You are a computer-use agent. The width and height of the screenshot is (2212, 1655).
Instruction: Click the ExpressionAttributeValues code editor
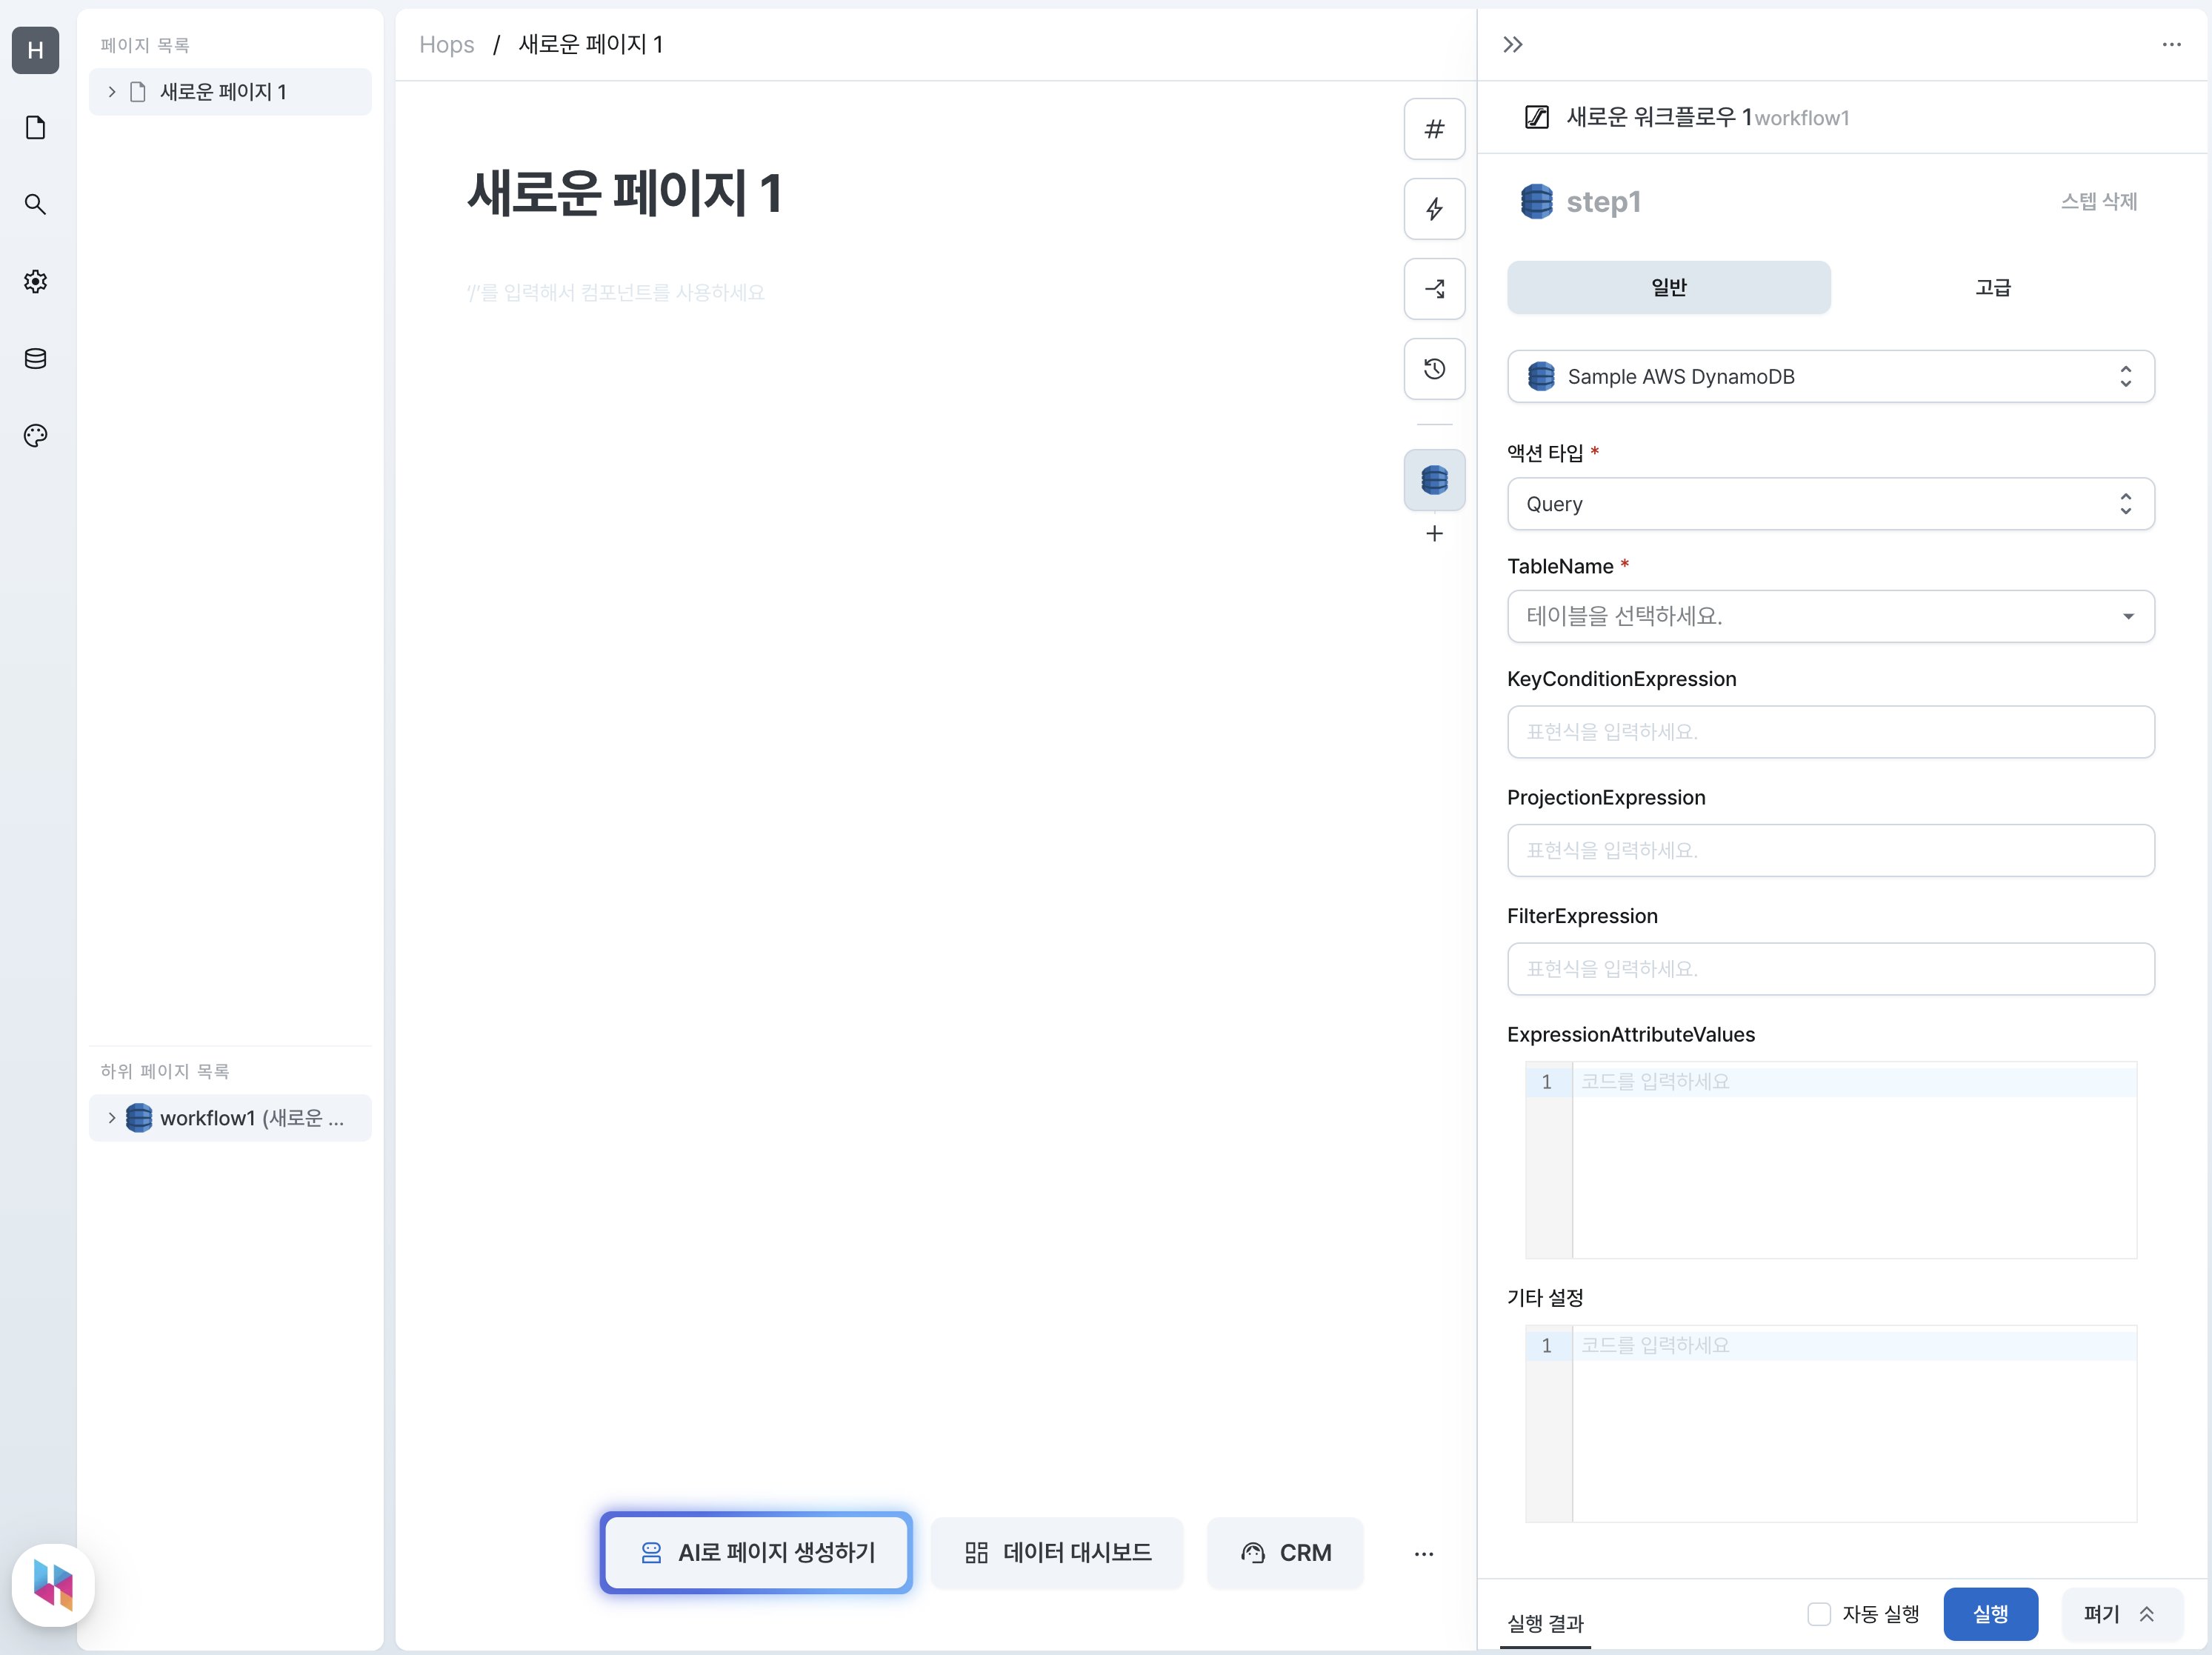(1830, 1159)
